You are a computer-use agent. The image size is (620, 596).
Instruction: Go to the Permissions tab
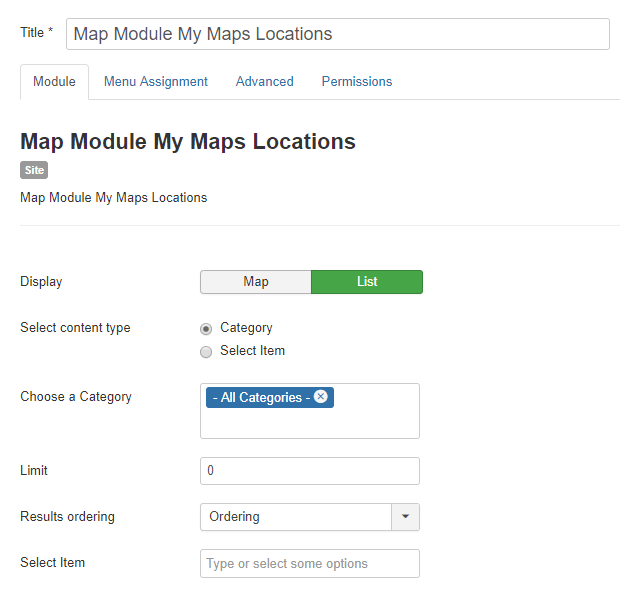357,82
